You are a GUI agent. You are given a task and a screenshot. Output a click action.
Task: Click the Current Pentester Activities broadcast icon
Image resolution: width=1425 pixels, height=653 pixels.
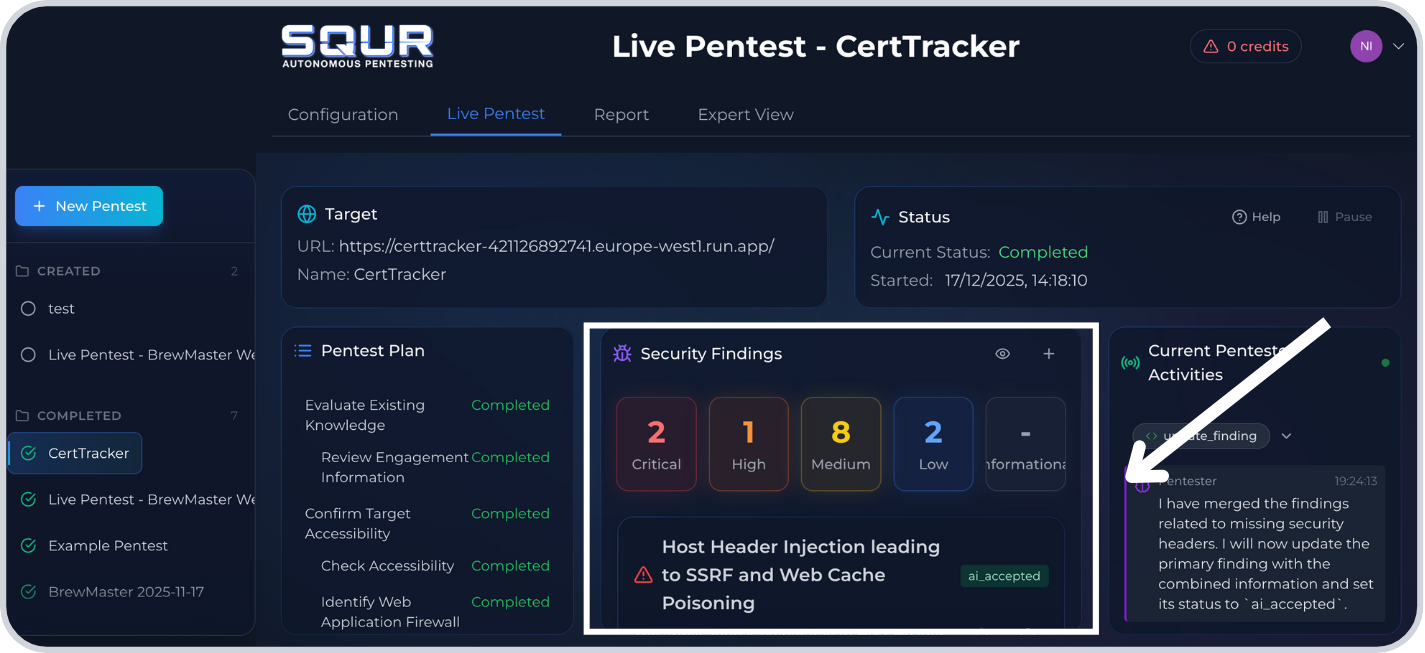(1130, 362)
